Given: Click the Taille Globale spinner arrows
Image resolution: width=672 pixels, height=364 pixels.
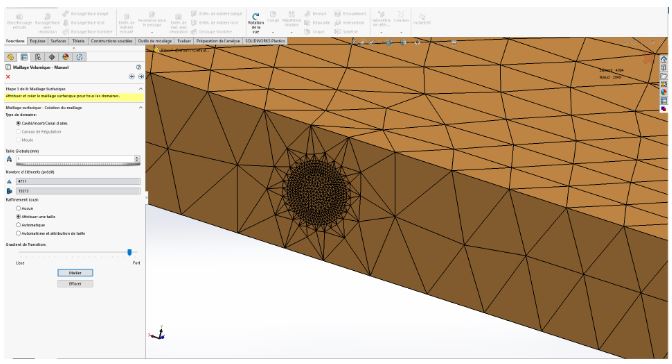Looking at the screenshot, I should coord(137,159).
